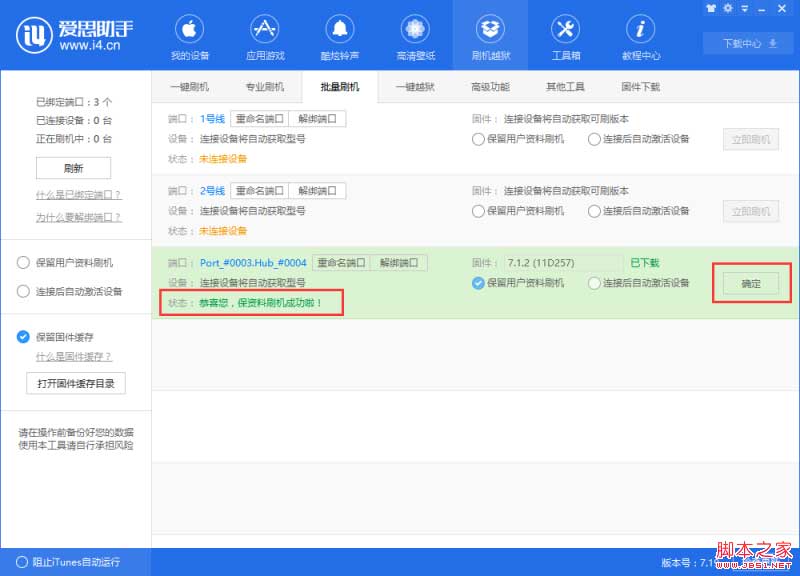Screen dimensions: 800x576
Task: Toggle checked 保留用户资料刷机 in Port_#0003 row
Action: coord(478,283)
